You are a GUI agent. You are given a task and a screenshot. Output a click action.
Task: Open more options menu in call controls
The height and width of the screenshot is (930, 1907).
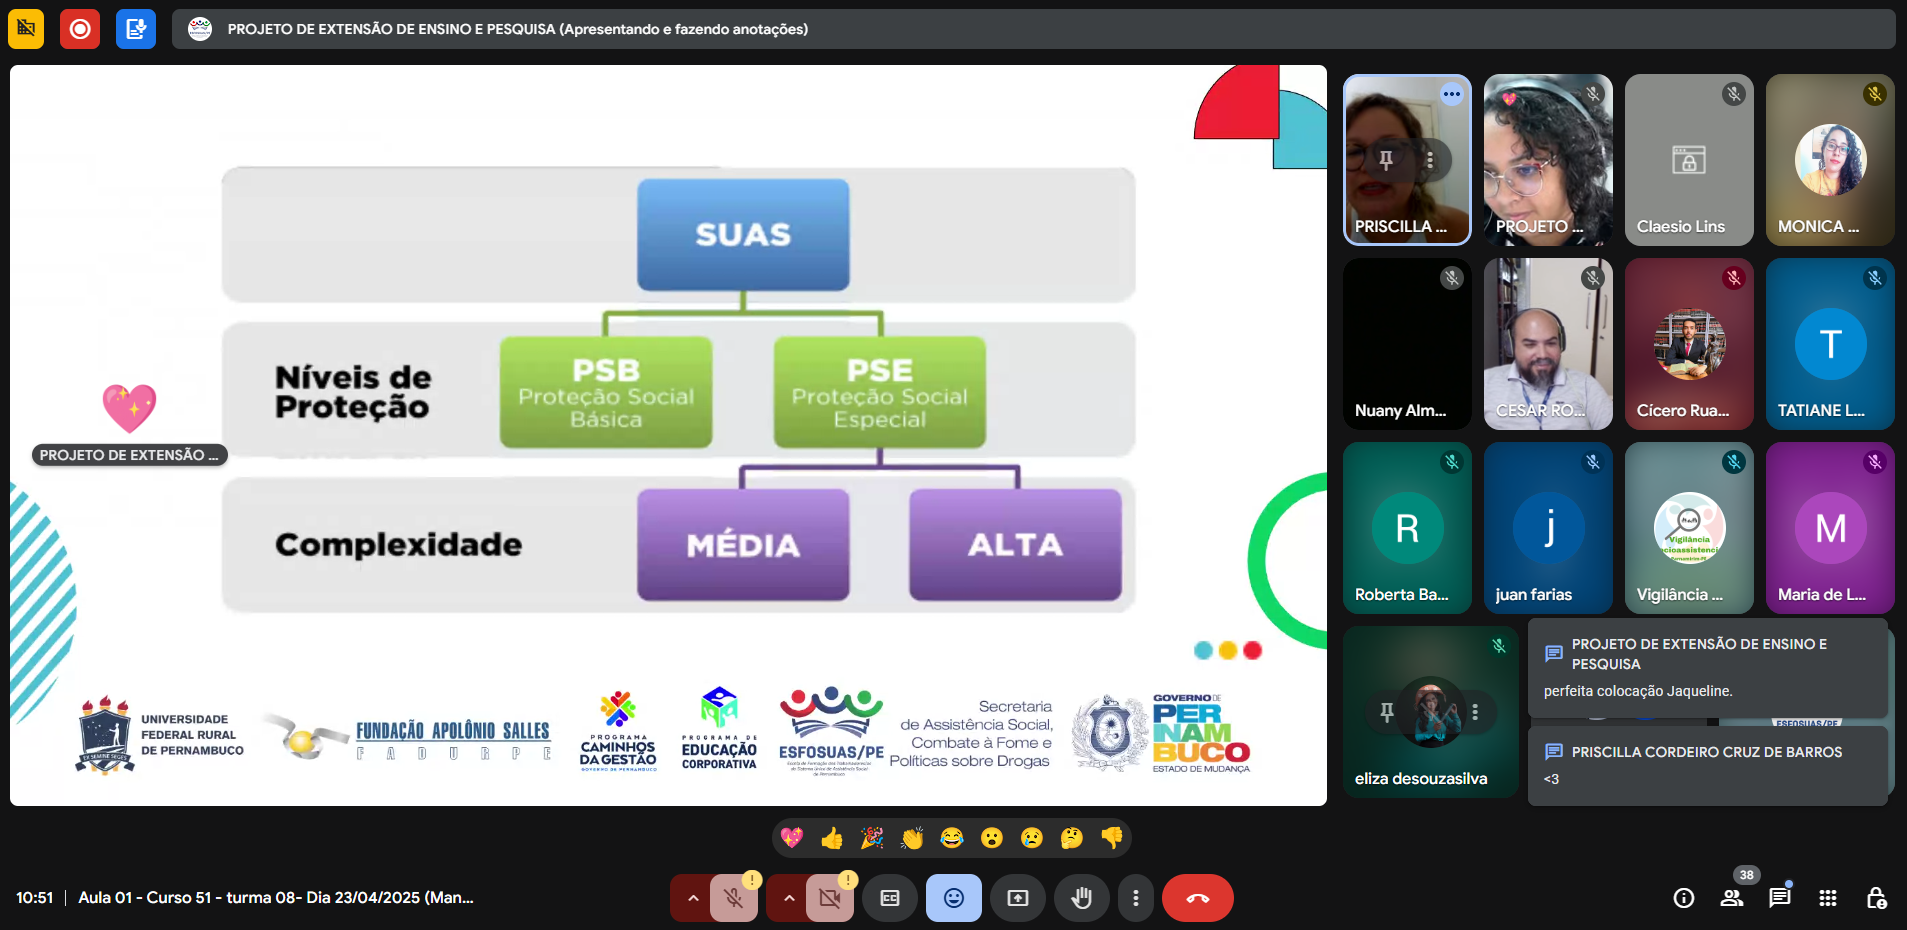pos(1135,898)
